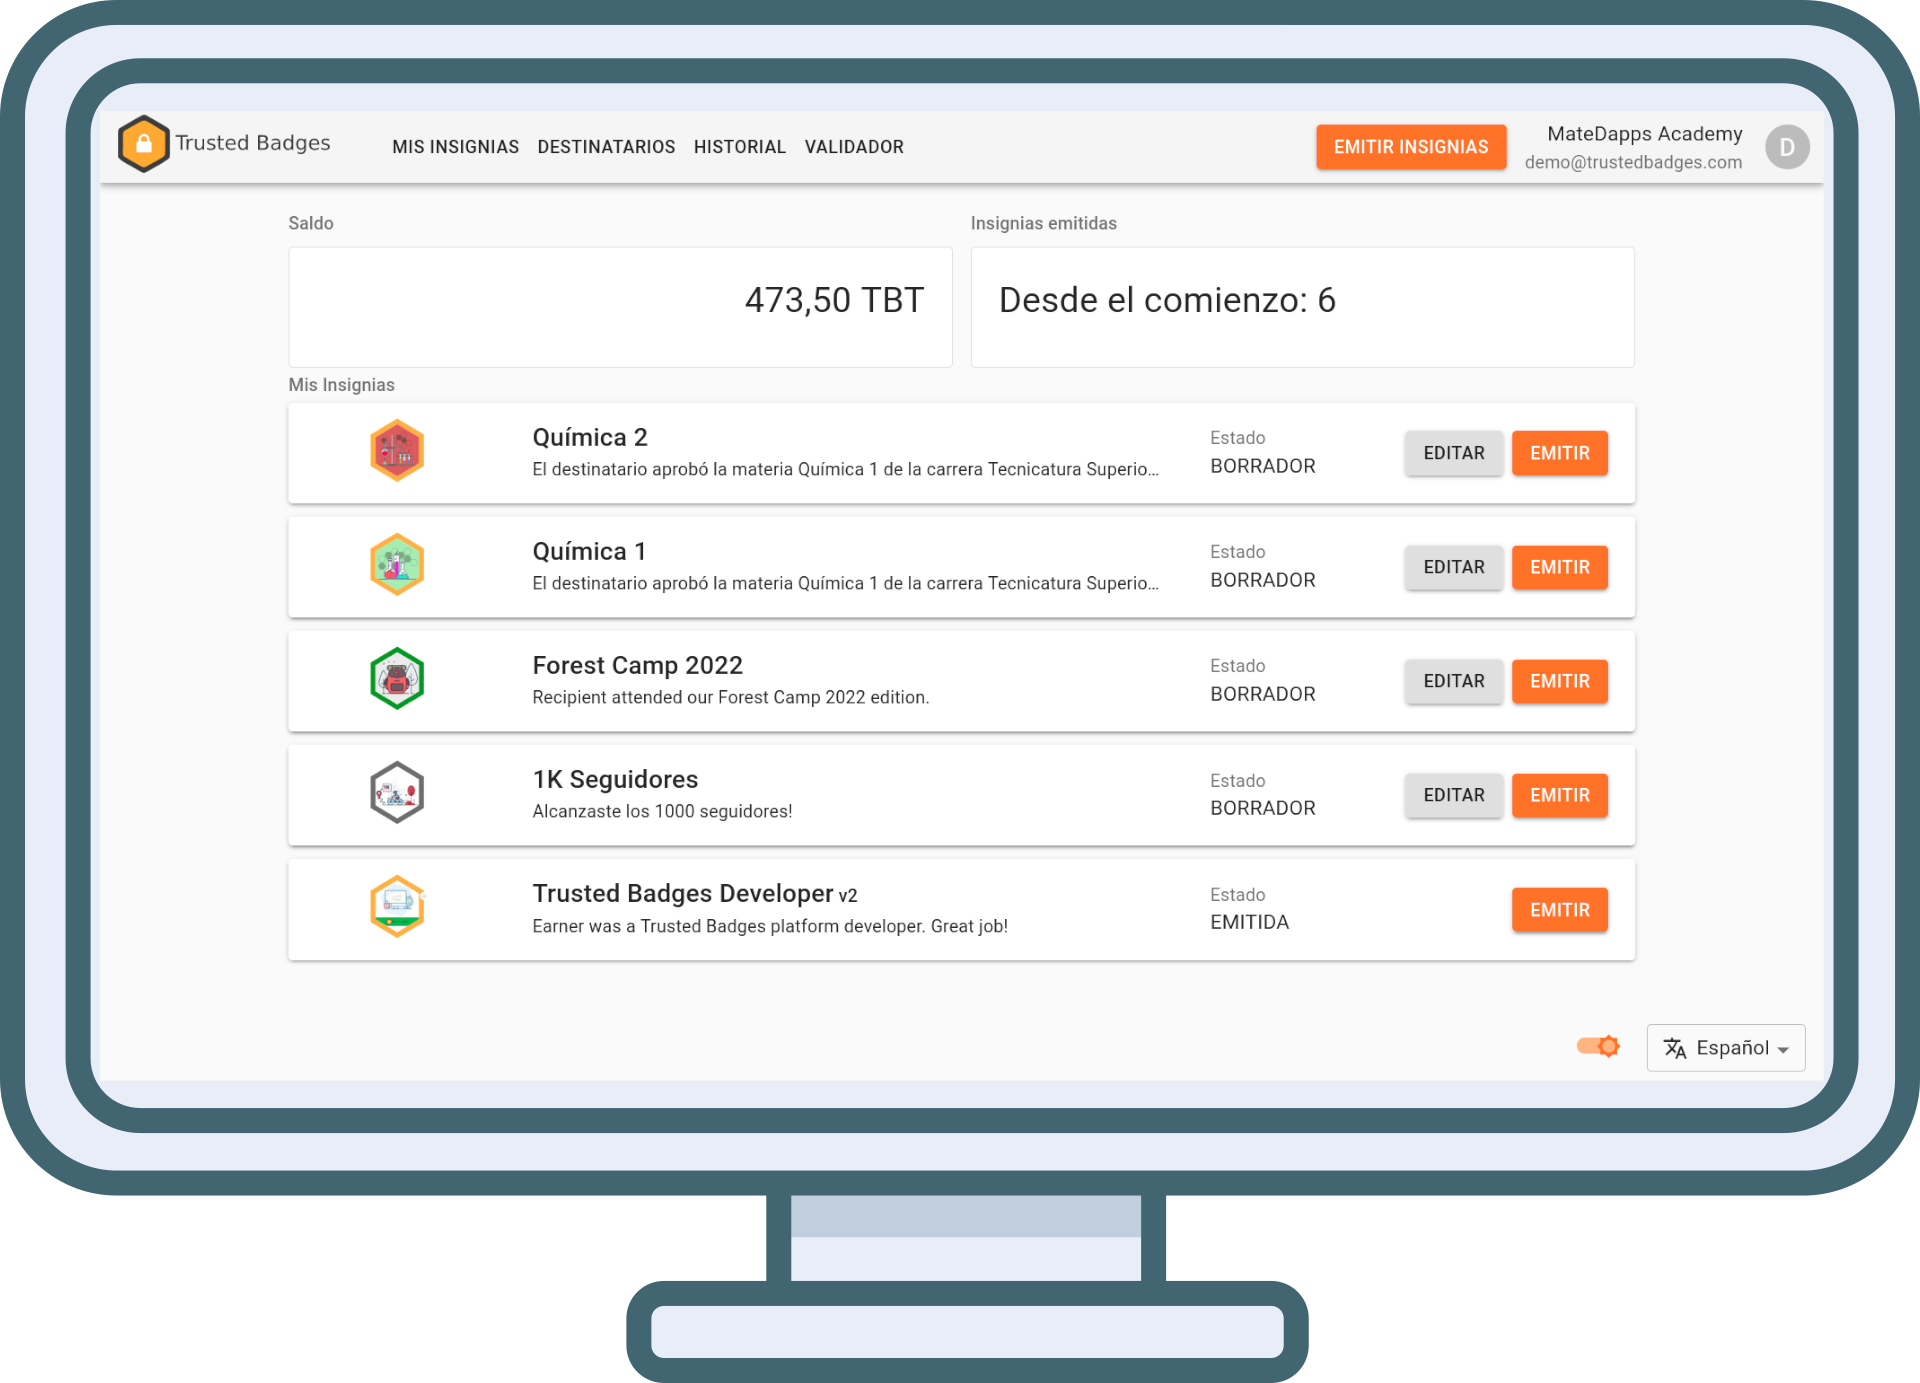Click the Química 2 badge icon
The height and width of the screenshot is (1383, 1920).
[x=398, y=450]
